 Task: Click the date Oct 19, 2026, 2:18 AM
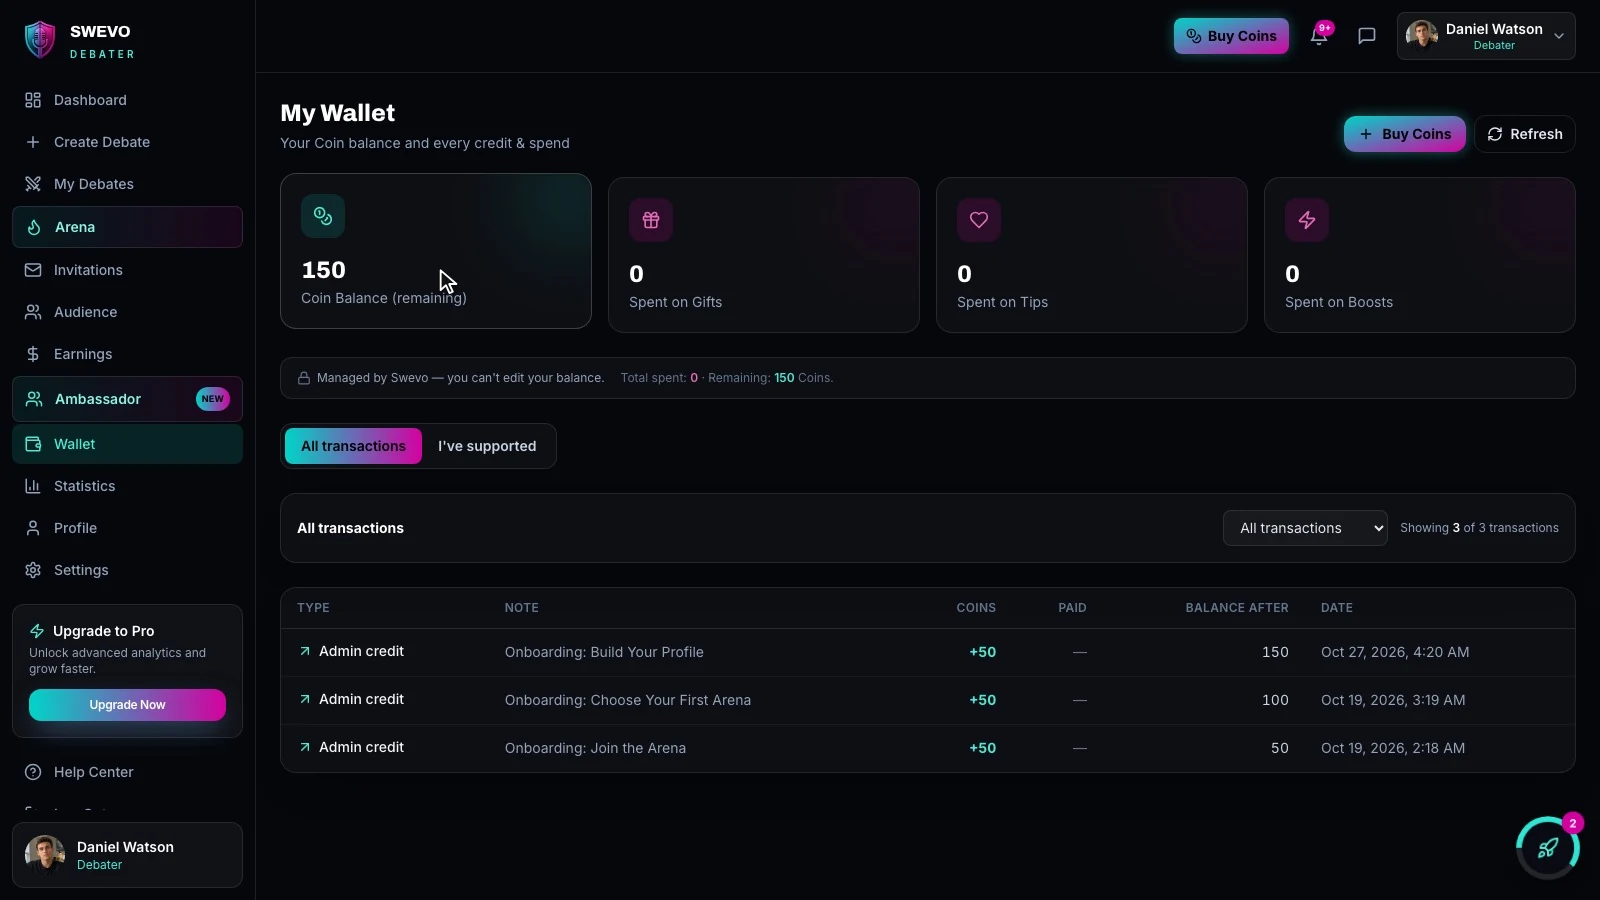1393,748
